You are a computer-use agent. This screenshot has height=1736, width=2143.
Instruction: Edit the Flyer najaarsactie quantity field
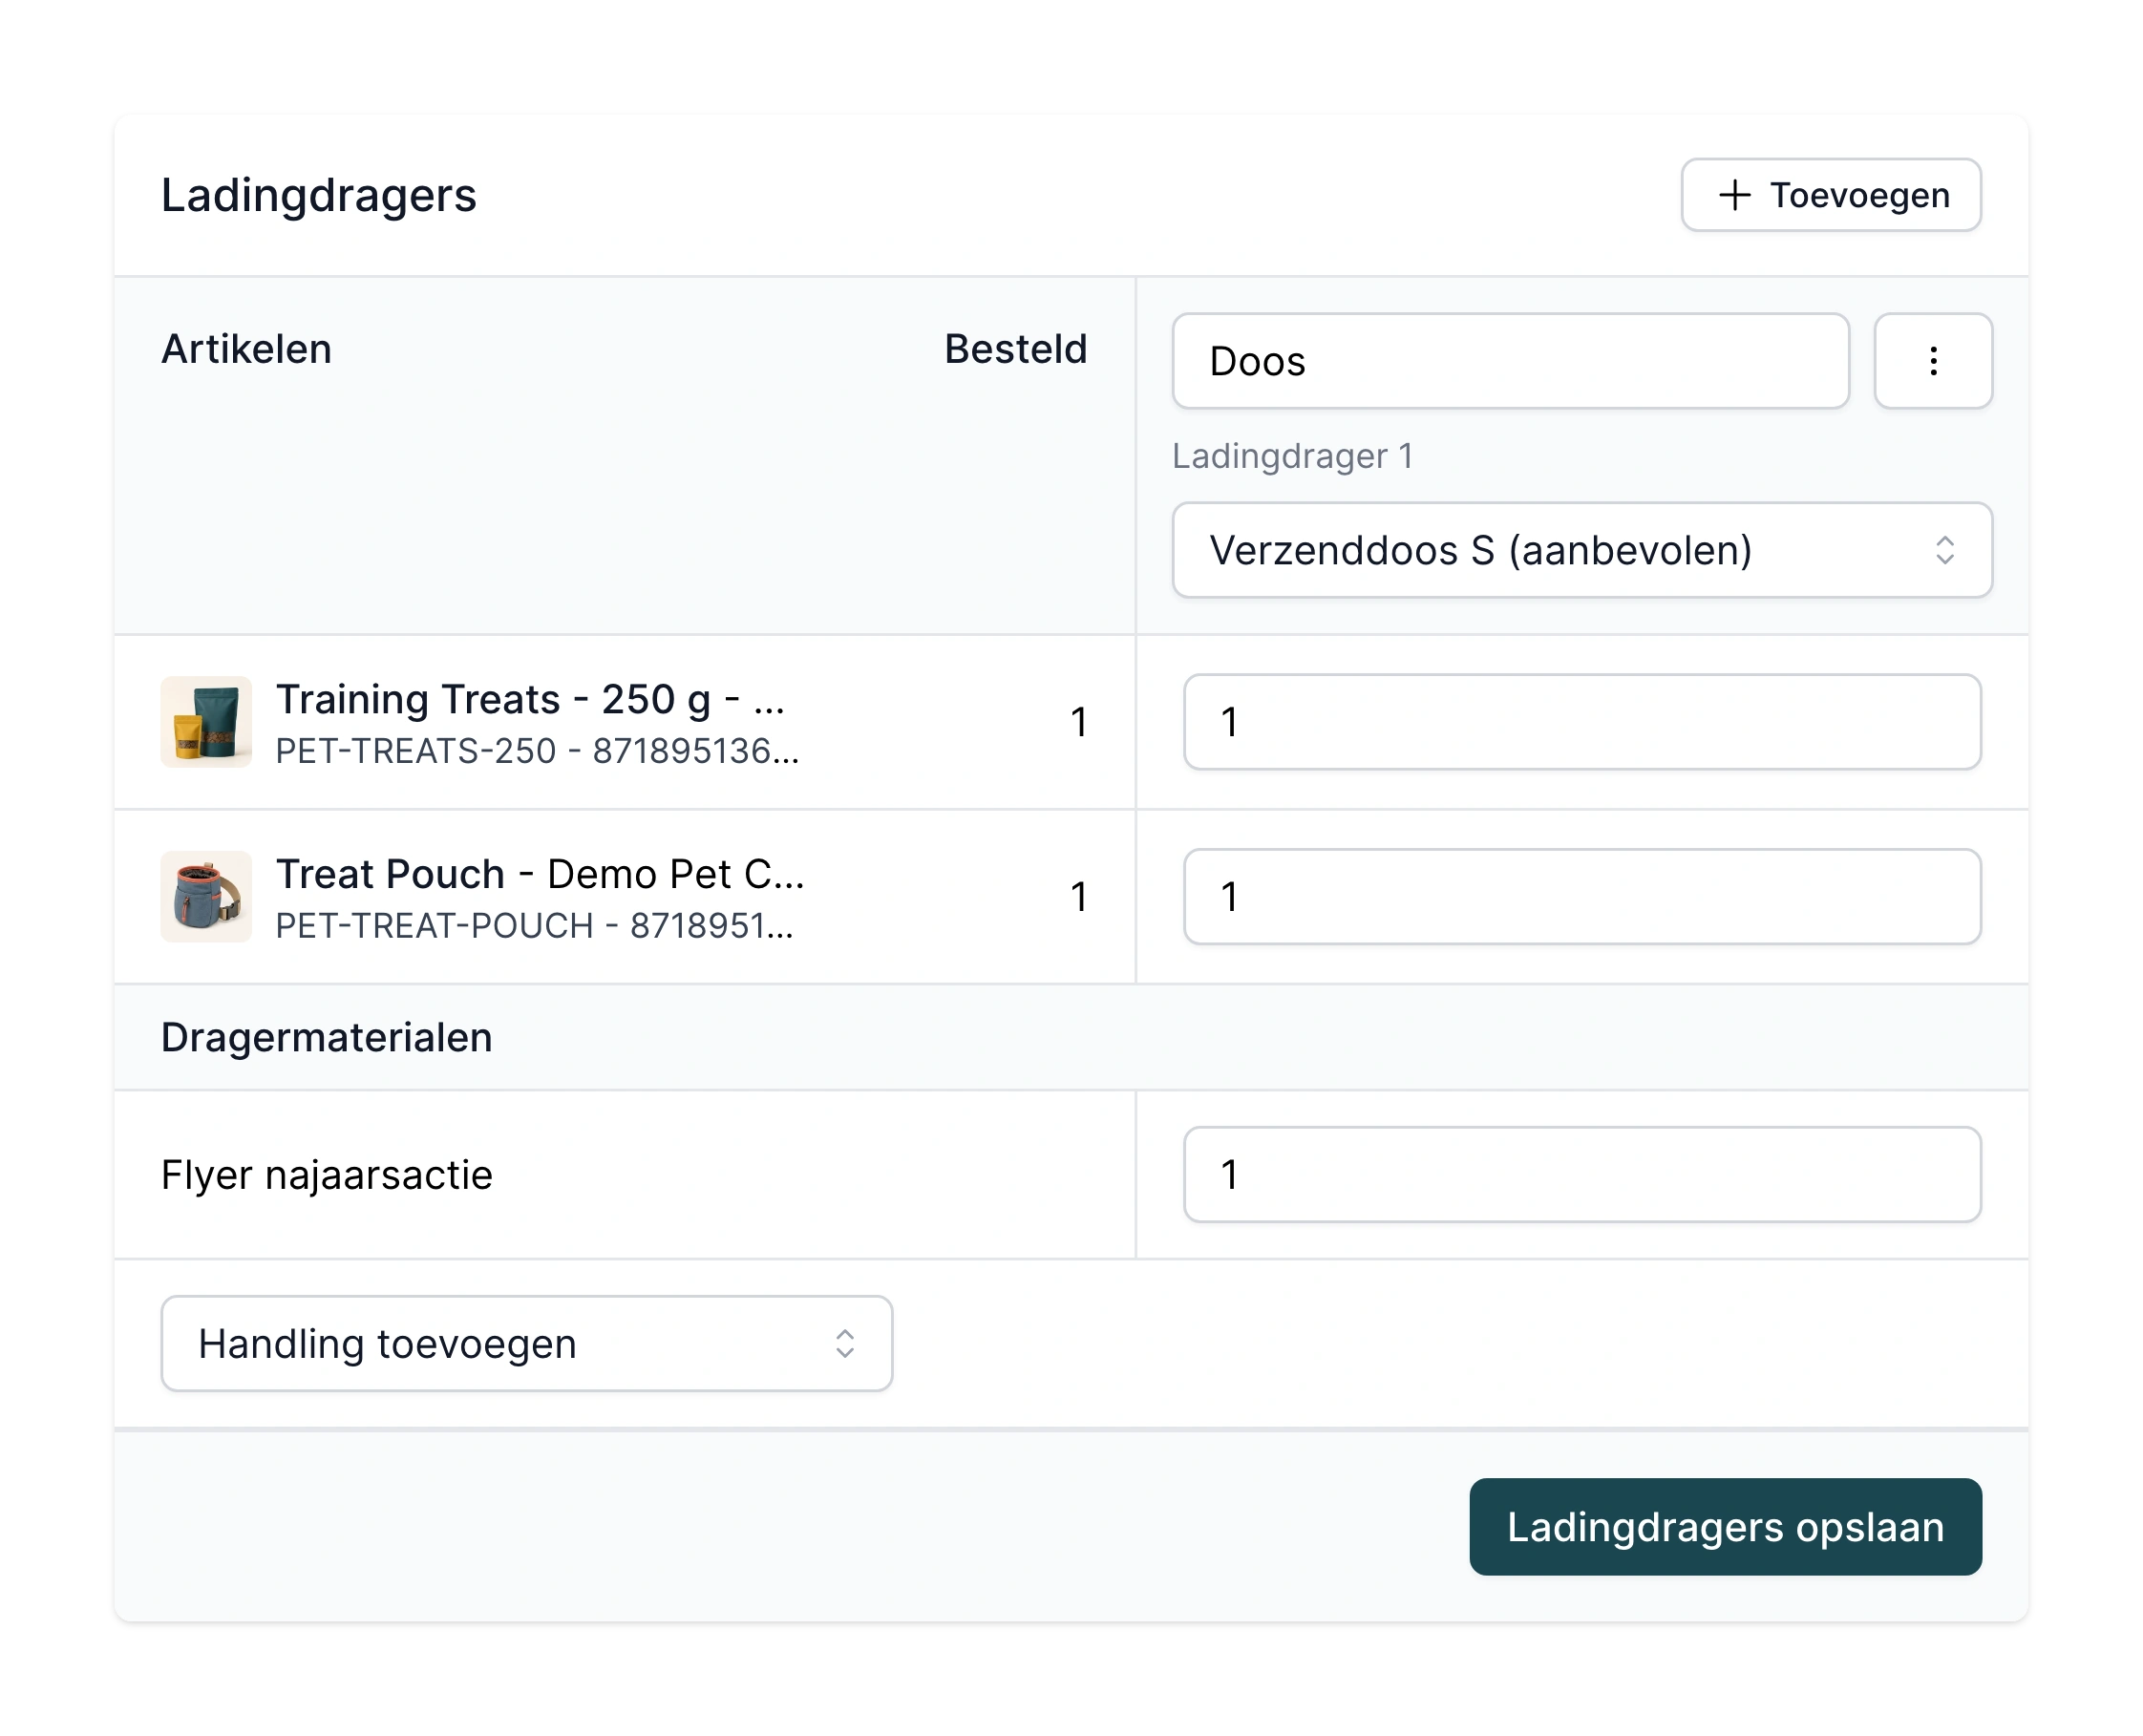1581,1174
